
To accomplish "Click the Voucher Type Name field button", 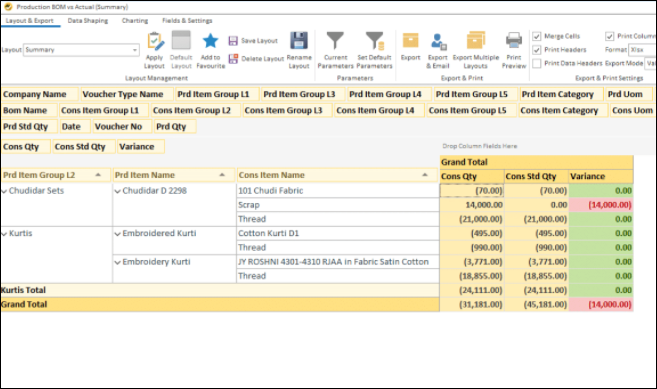I will click(x=127, y=94).
